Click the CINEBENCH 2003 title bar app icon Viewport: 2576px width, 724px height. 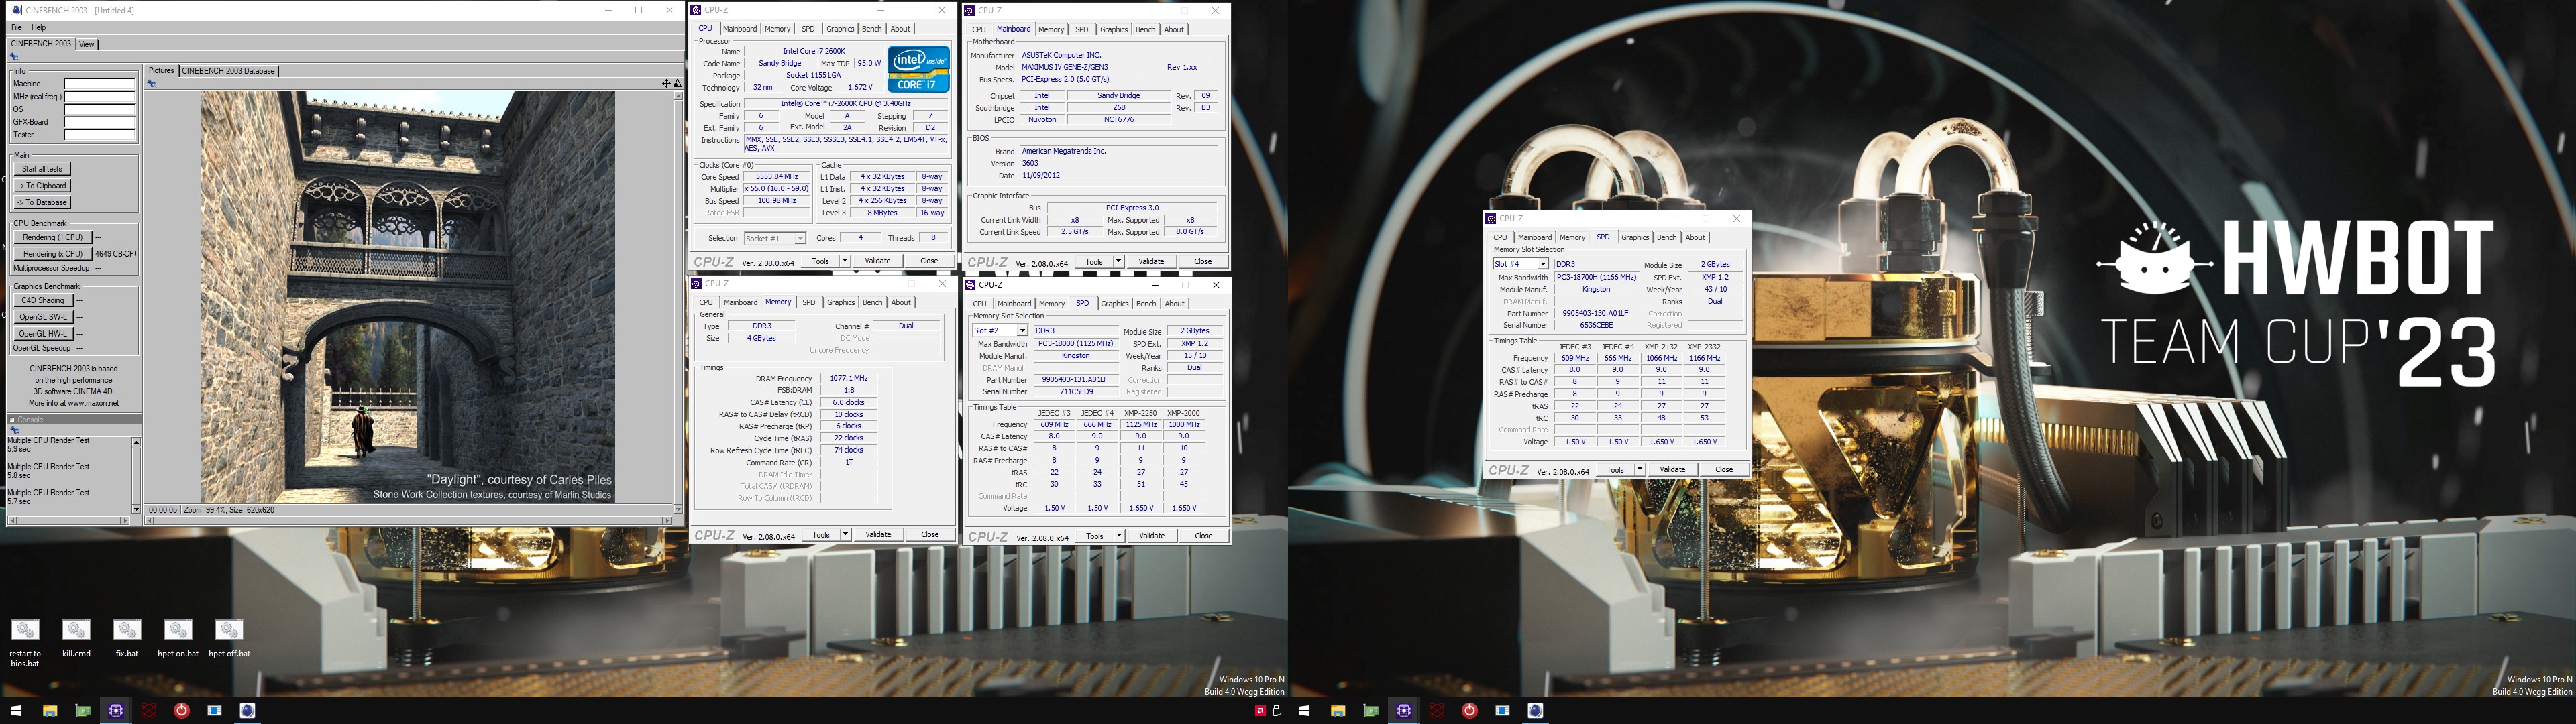[x=16, y=11]
